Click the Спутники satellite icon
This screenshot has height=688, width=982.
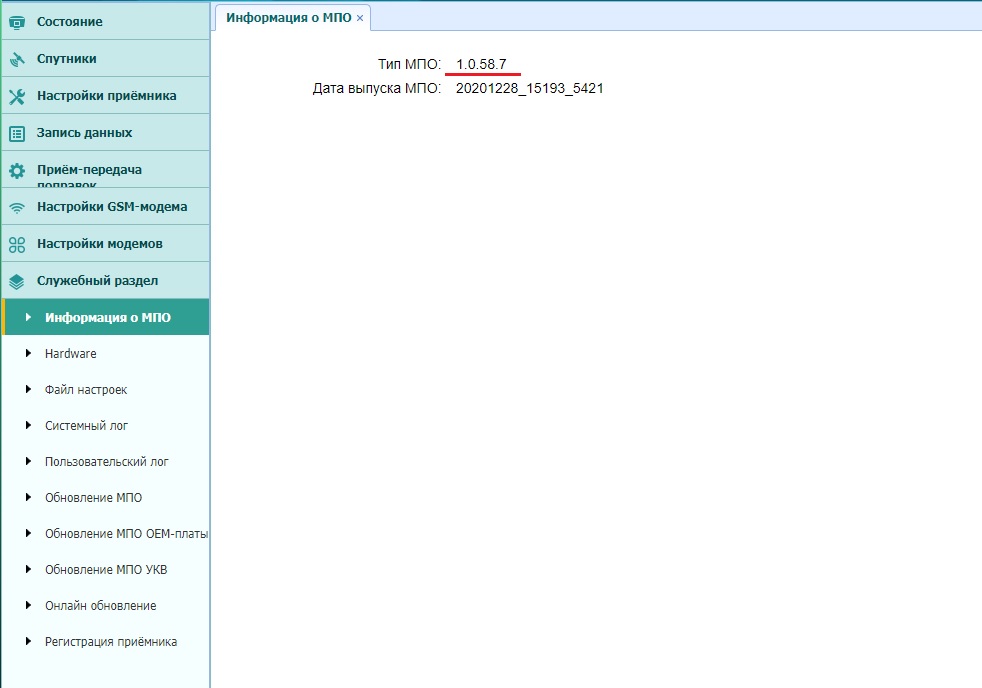[17, 59]
